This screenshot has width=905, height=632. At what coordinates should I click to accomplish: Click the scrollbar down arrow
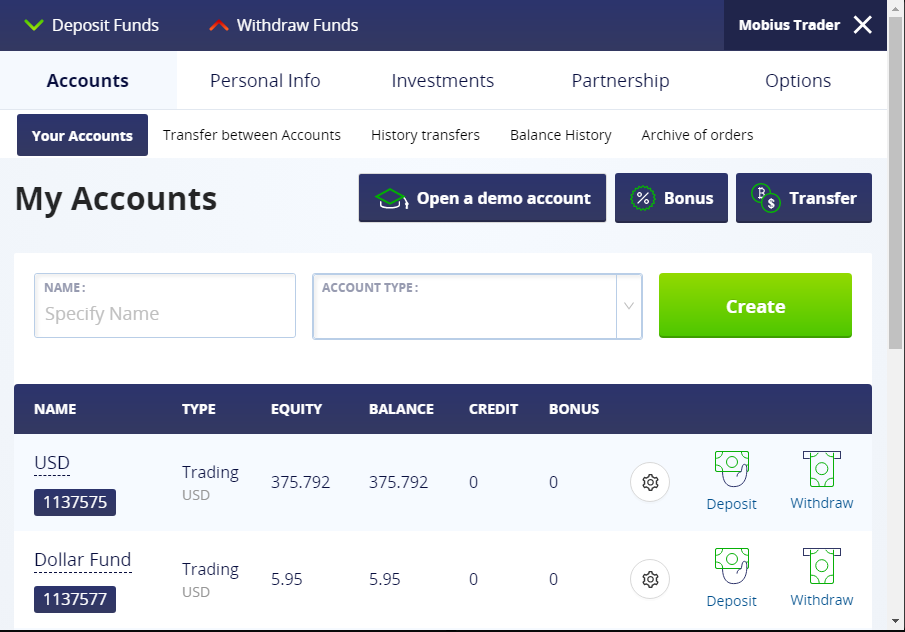pyautogui.click(x=895, y=621)
